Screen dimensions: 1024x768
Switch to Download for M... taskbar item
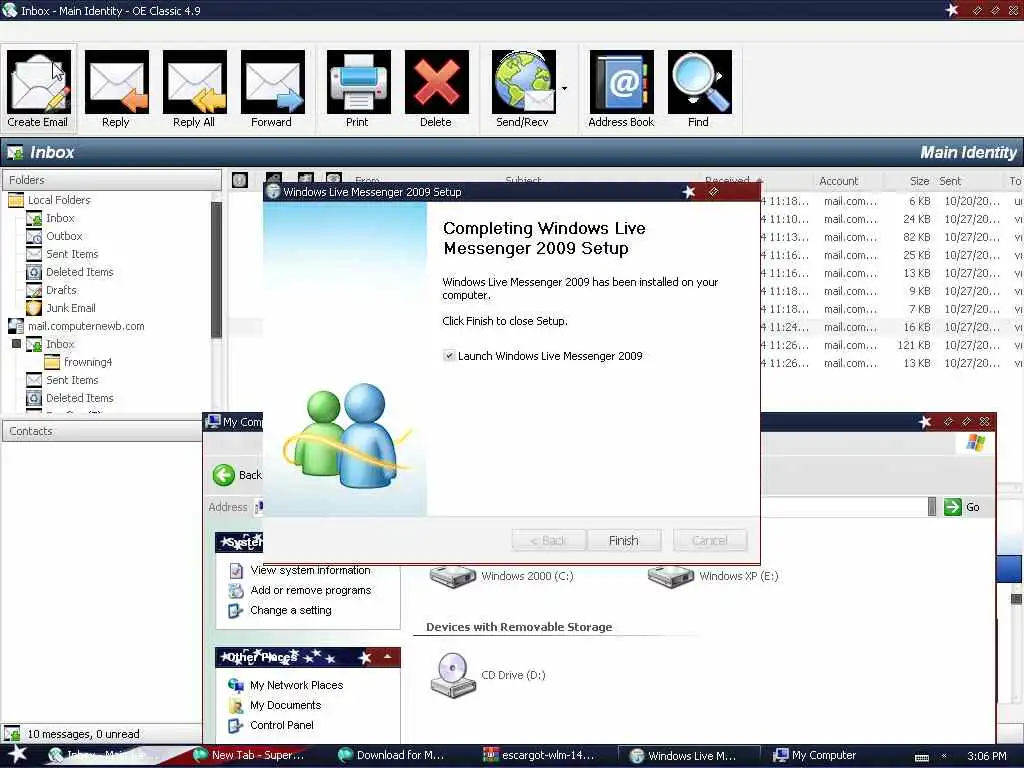[x=392, y=756]
